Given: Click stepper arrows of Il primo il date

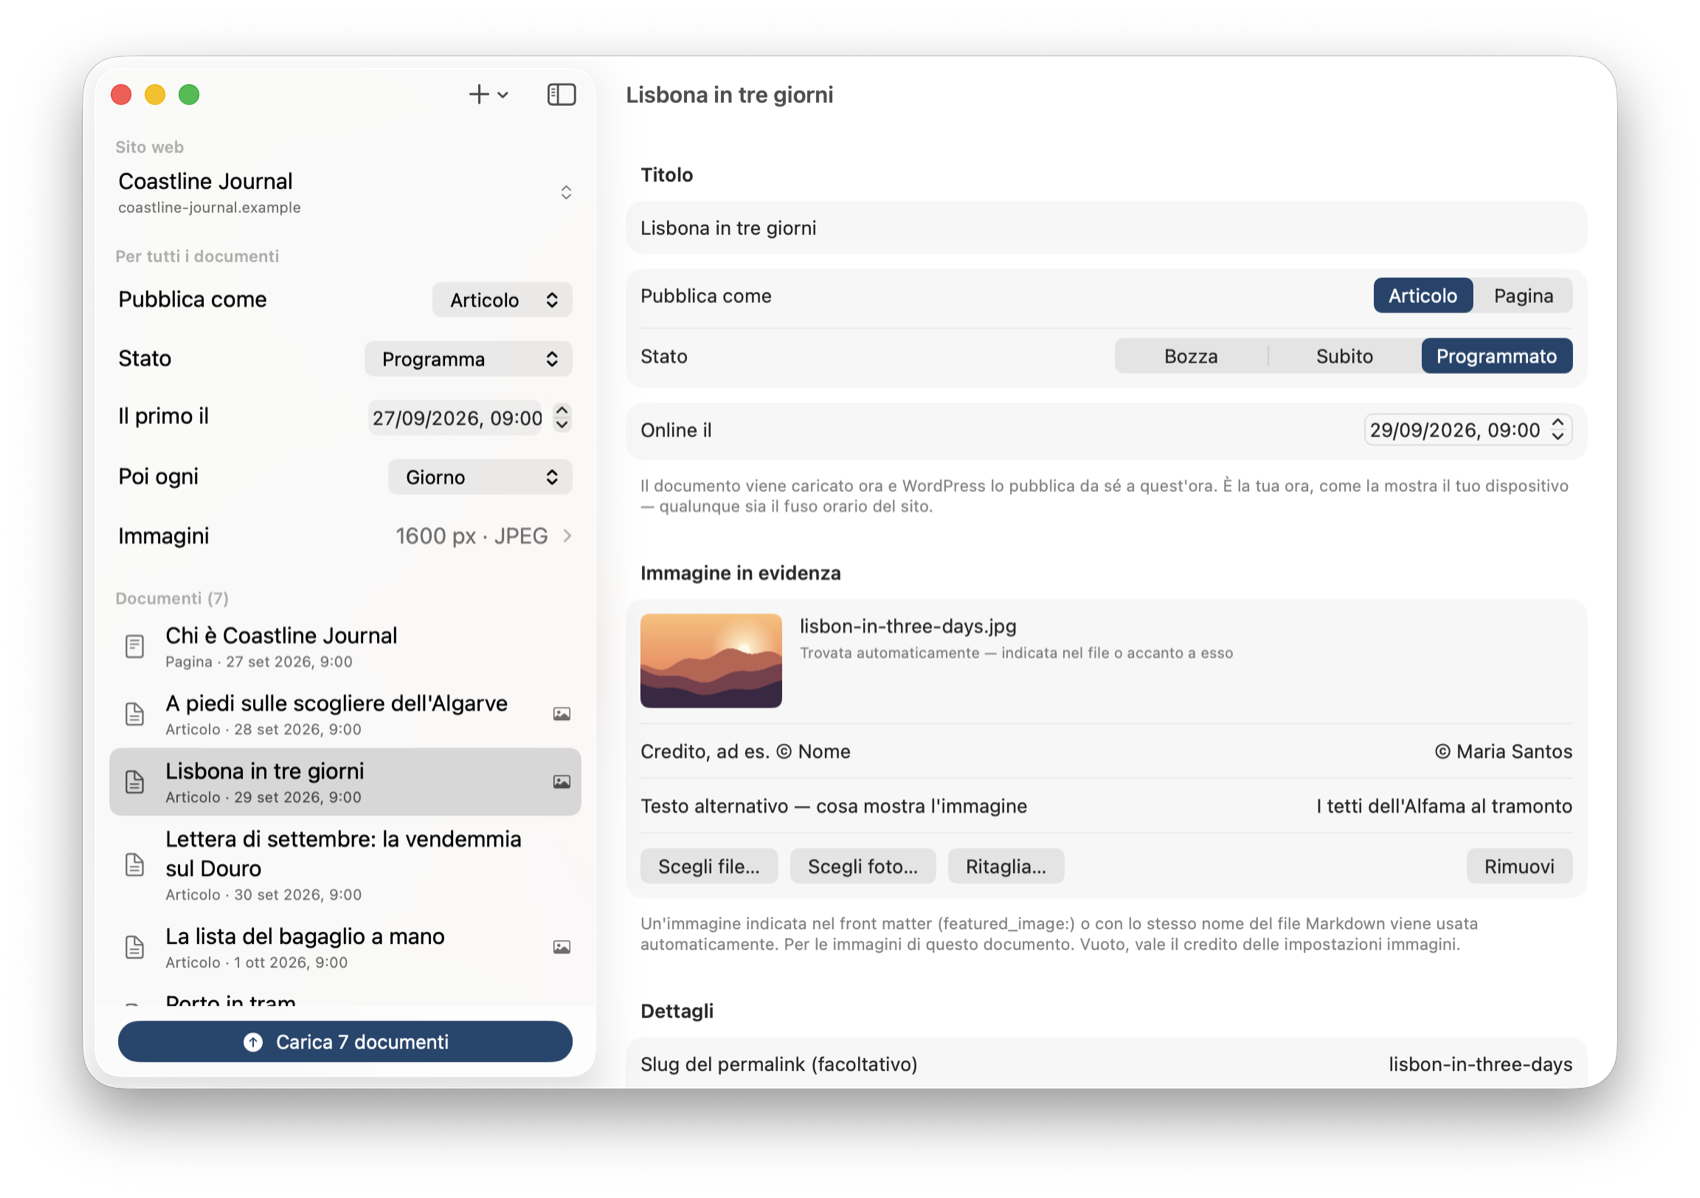Looking at the screenshot, I should point(562,417).
